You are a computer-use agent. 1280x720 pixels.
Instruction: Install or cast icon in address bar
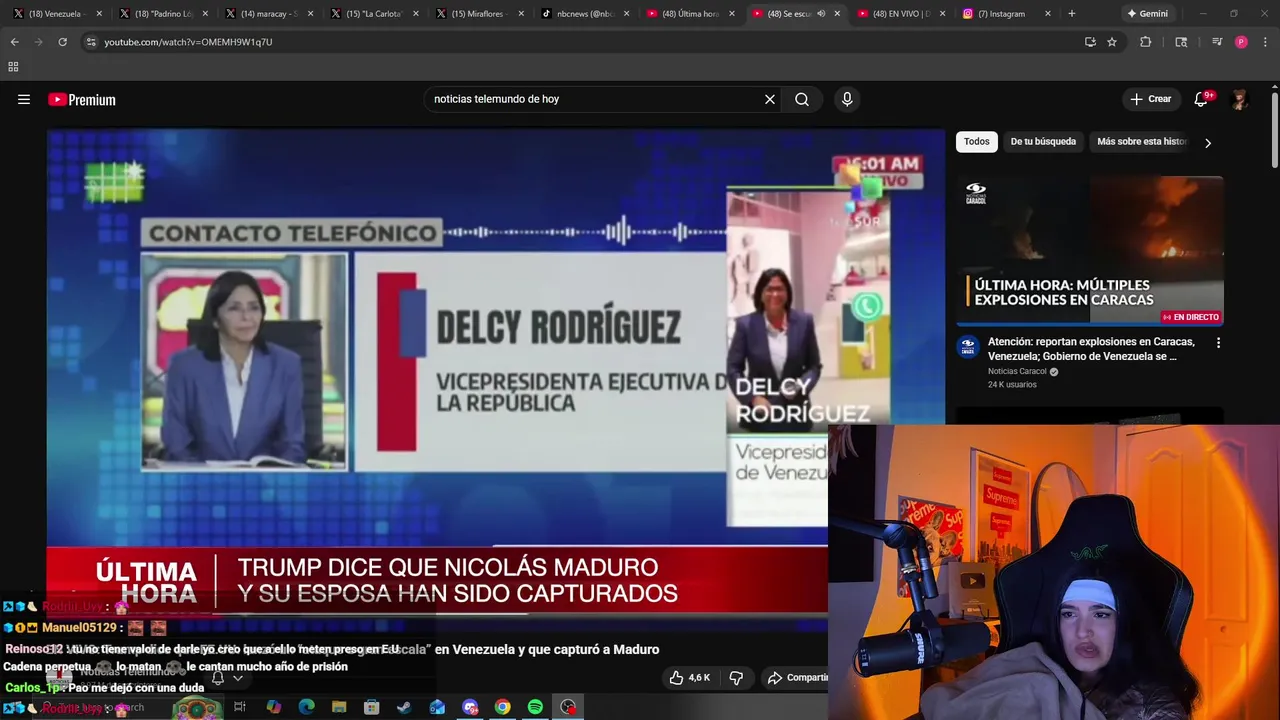click(x=1090, y=42)
